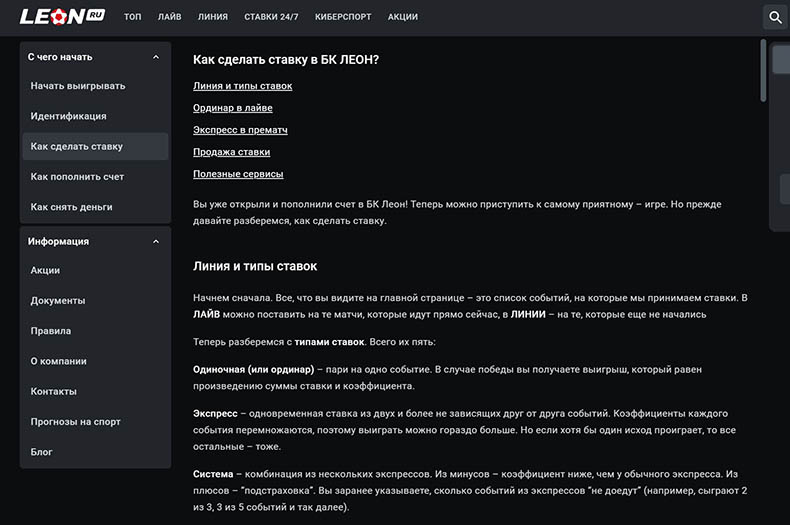This screenshot has width=790, height=525.
Task: Open the search magnifier icon
Action: pos(775,17)
